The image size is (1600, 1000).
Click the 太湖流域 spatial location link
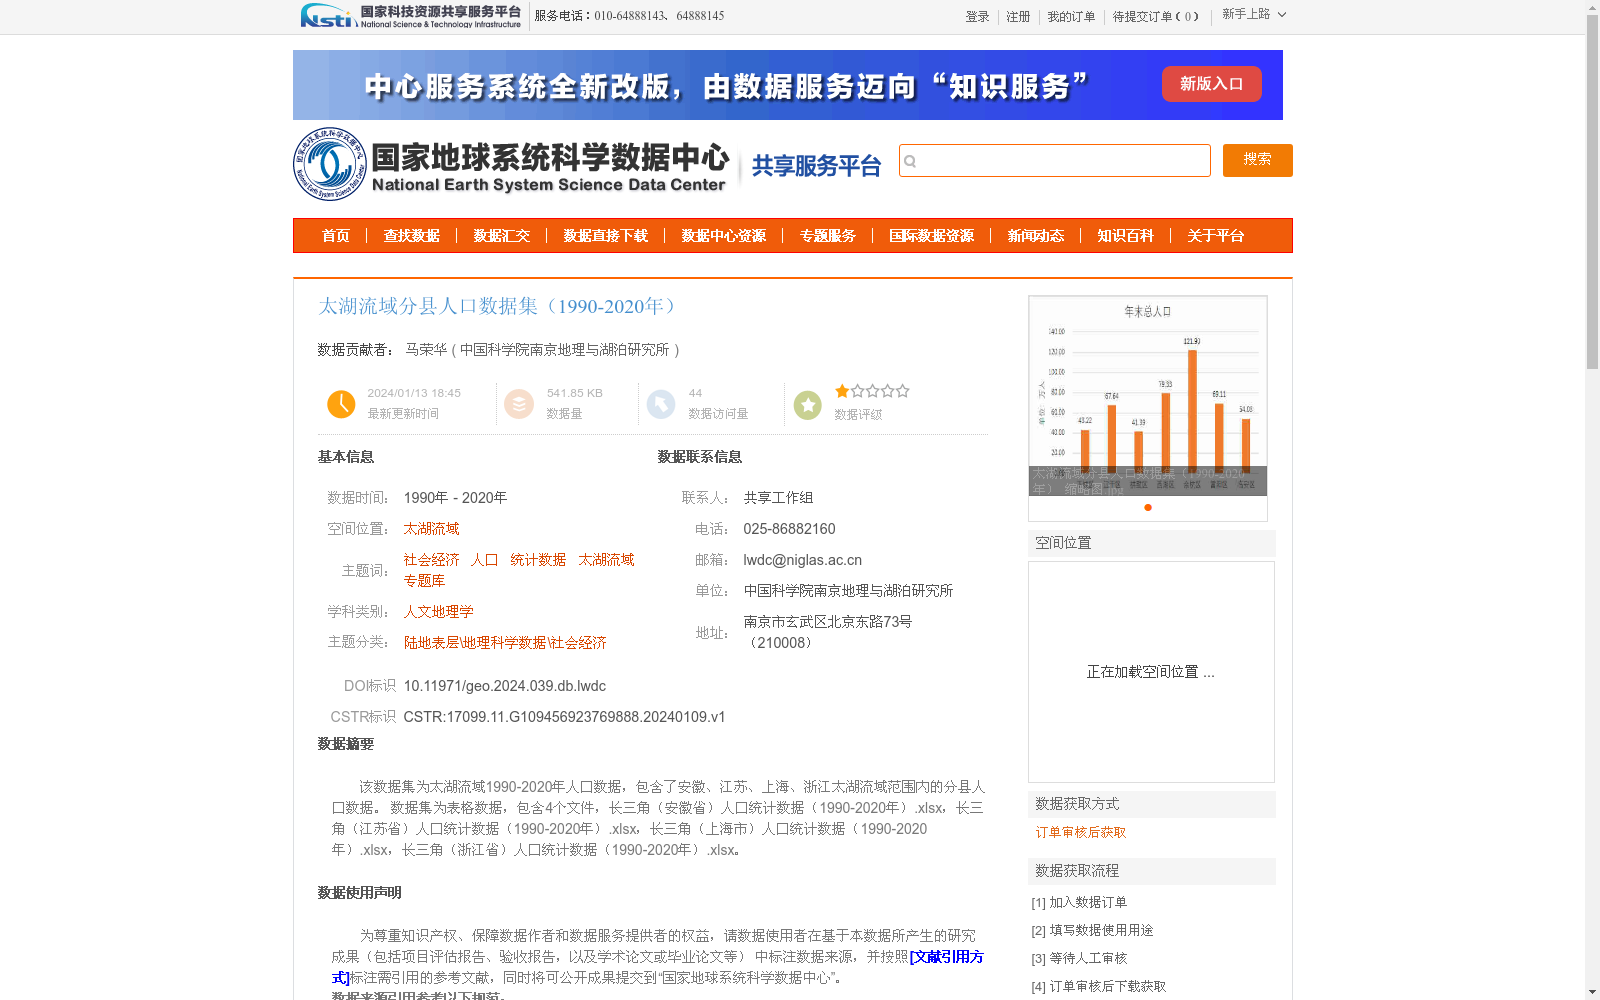coord(431,529)
